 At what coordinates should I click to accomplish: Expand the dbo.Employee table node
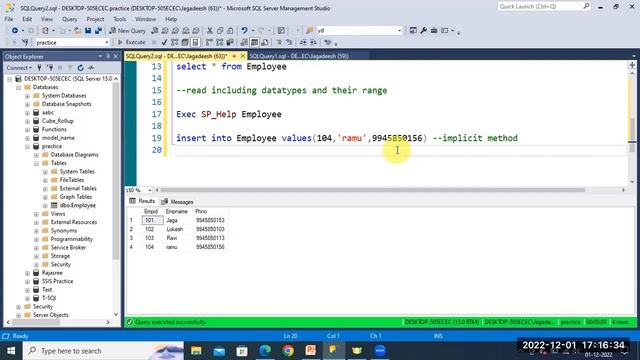[x=45, y=205]
